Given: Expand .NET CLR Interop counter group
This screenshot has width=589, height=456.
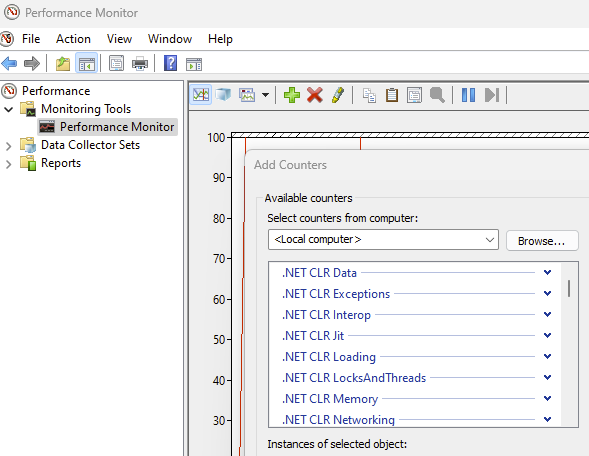Looking at the screenshot, I should point(547,314).
